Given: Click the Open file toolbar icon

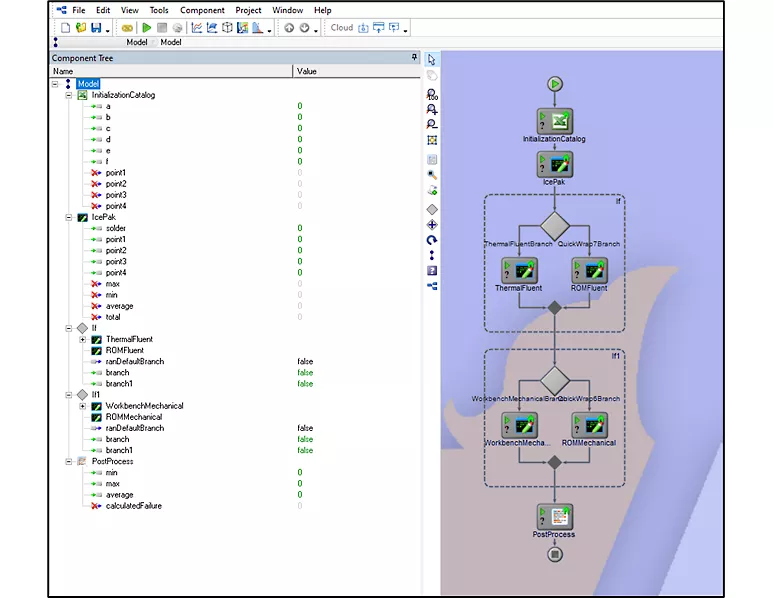Looking at the screenshot, I should 80,28.
